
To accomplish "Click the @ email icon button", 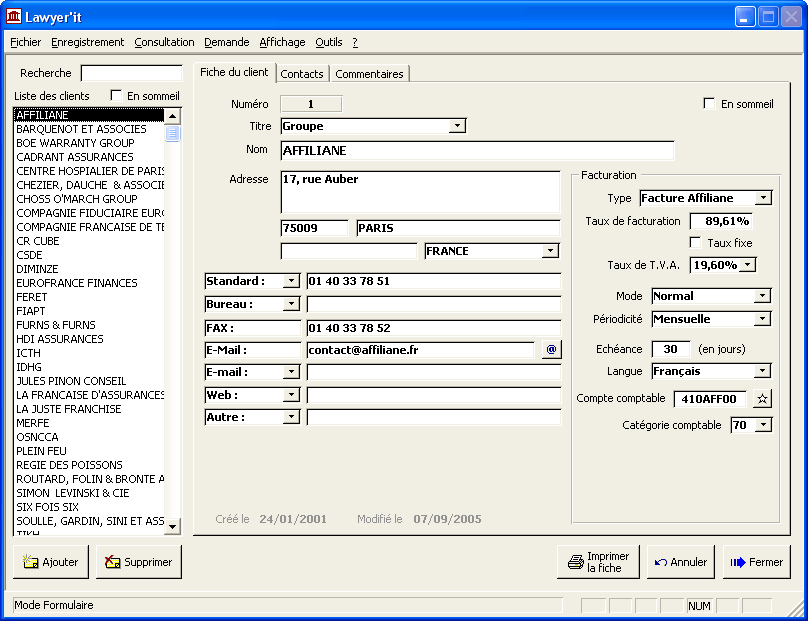I will coord(551,350).
